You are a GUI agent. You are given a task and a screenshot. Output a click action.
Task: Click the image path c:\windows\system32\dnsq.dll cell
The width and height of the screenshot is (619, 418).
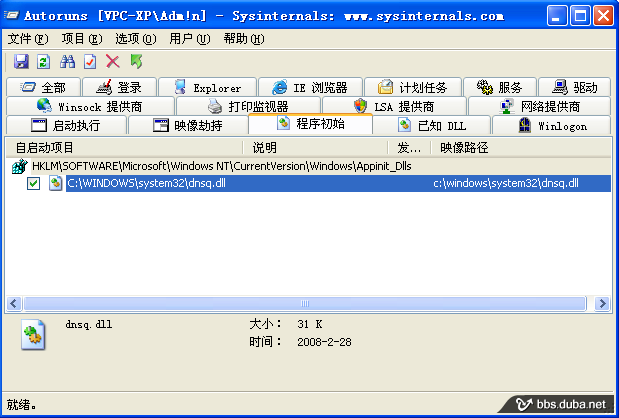506,183
